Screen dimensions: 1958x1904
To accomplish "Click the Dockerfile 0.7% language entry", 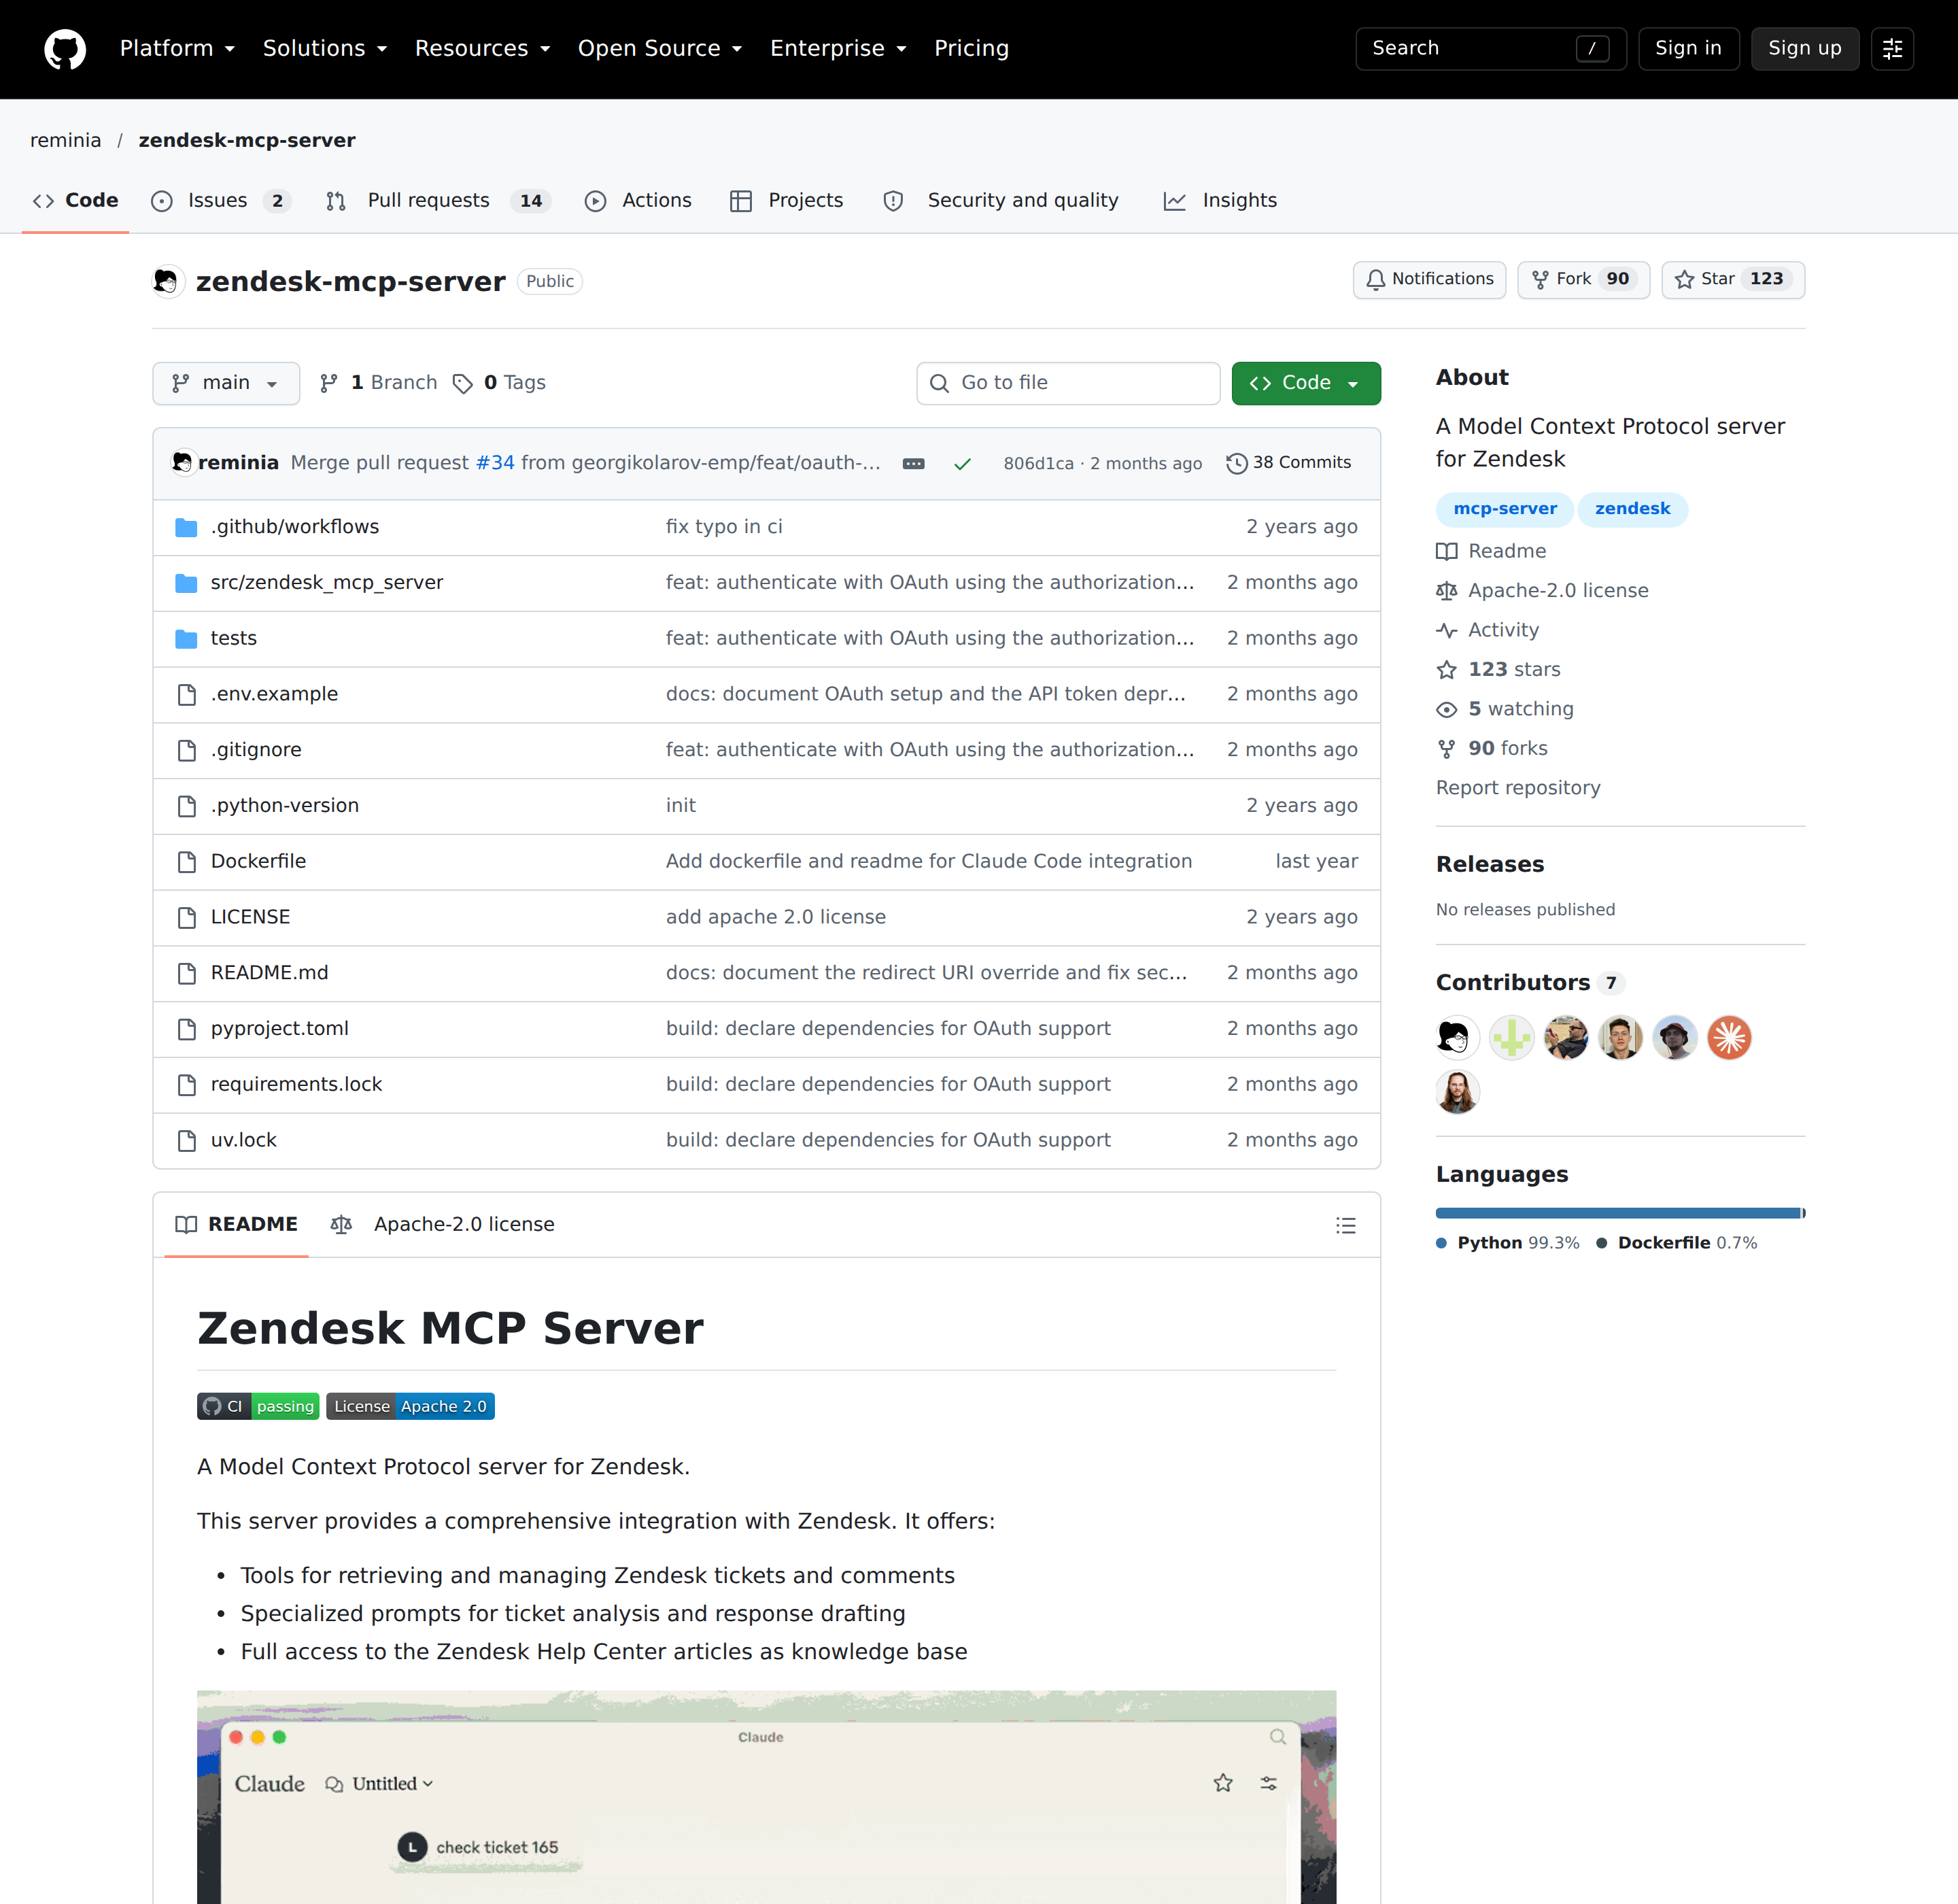I will [x=1677, y=1243].
